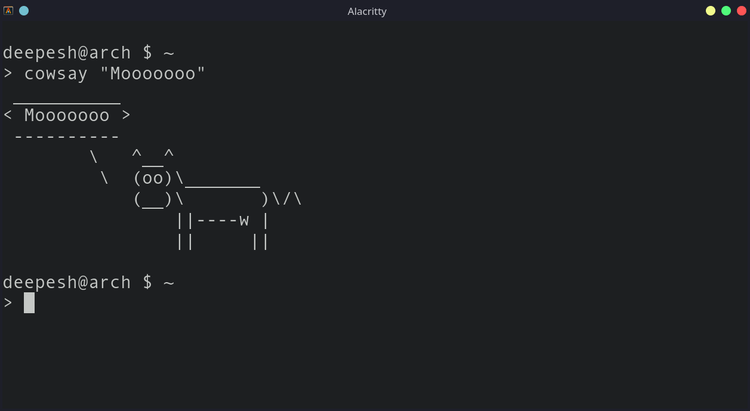Click the cow's rear legs
This screenshot has height=411, width=750.
click(x=260, y=242)
